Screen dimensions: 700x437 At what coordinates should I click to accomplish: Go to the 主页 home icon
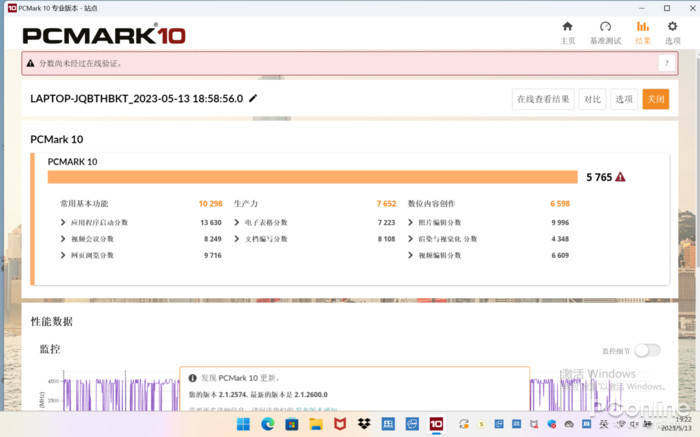567,27
